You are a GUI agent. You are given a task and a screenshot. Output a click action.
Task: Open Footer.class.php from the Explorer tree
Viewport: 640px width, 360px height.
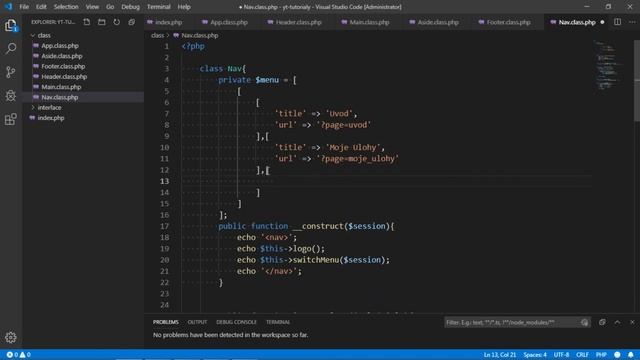pyautogui.click(x=63, y=66)
